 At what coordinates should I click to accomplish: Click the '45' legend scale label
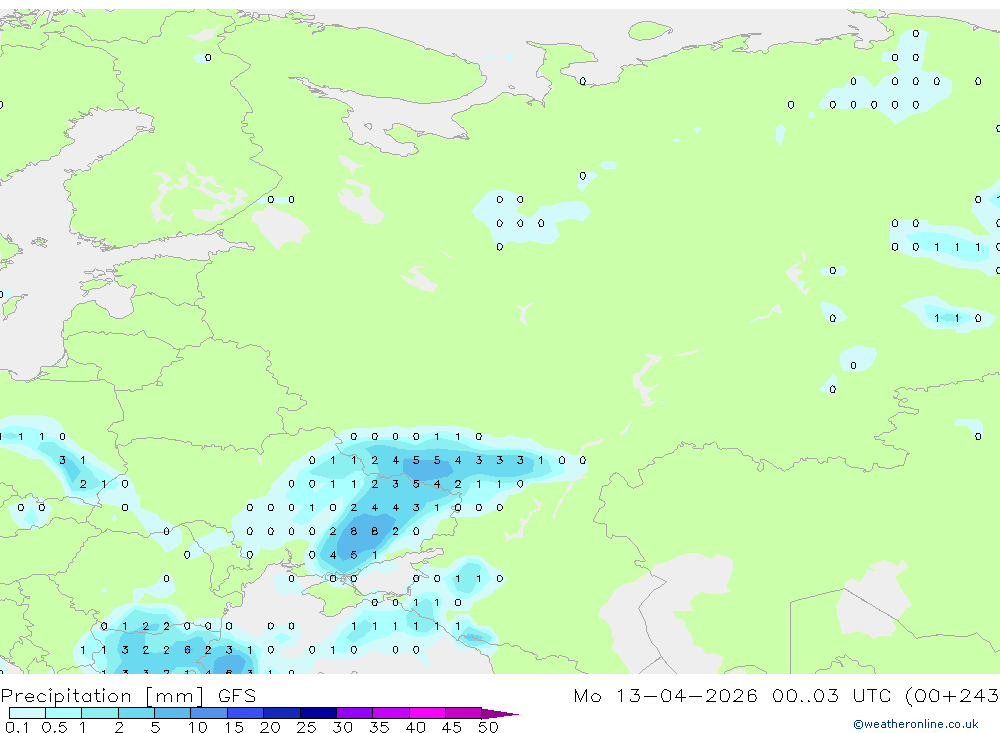452,727
